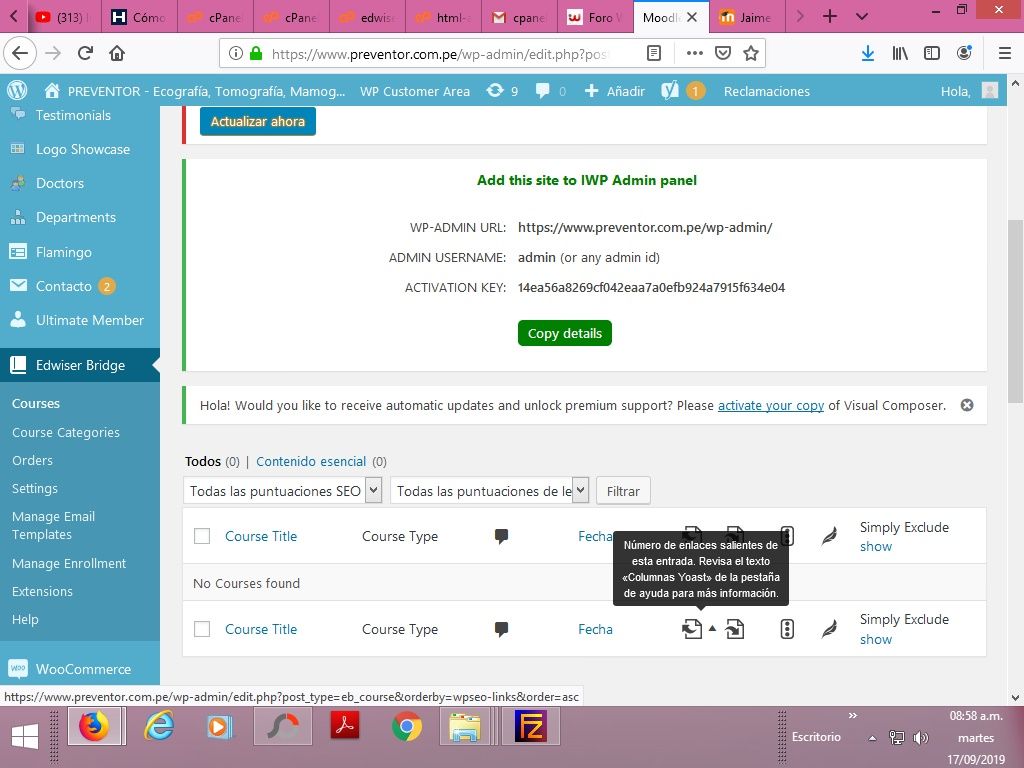Tick the select-all checkbox in top header
Image resolution: width=1024 pixels, height=768 pixels.
coord(202,536)
